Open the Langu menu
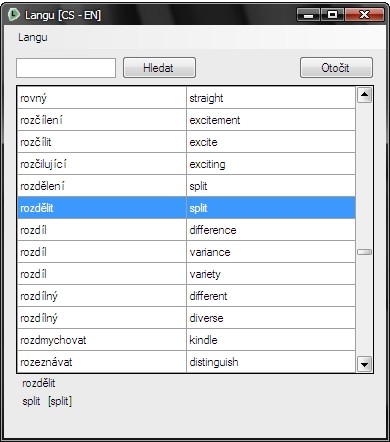 pos(33,37)
